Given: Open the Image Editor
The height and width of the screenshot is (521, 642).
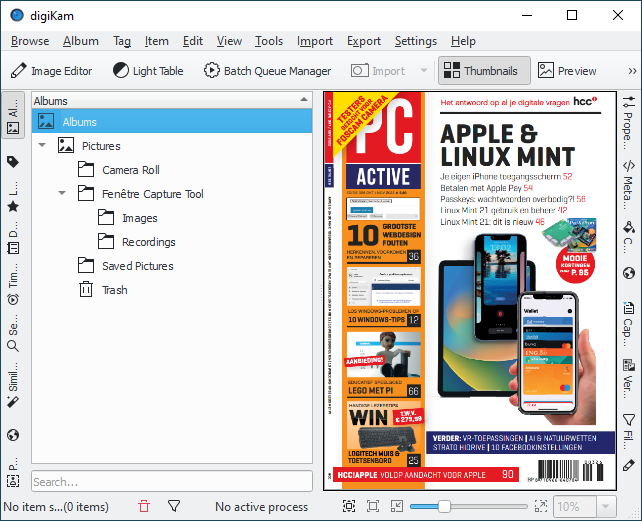Looking at the screenshot, I should tap(52, 71).
